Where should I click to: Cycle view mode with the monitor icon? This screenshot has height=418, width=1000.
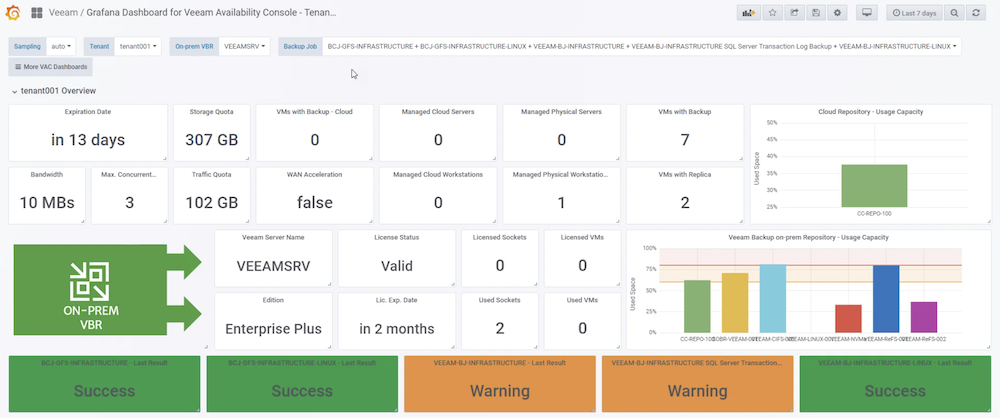[867, 13]
